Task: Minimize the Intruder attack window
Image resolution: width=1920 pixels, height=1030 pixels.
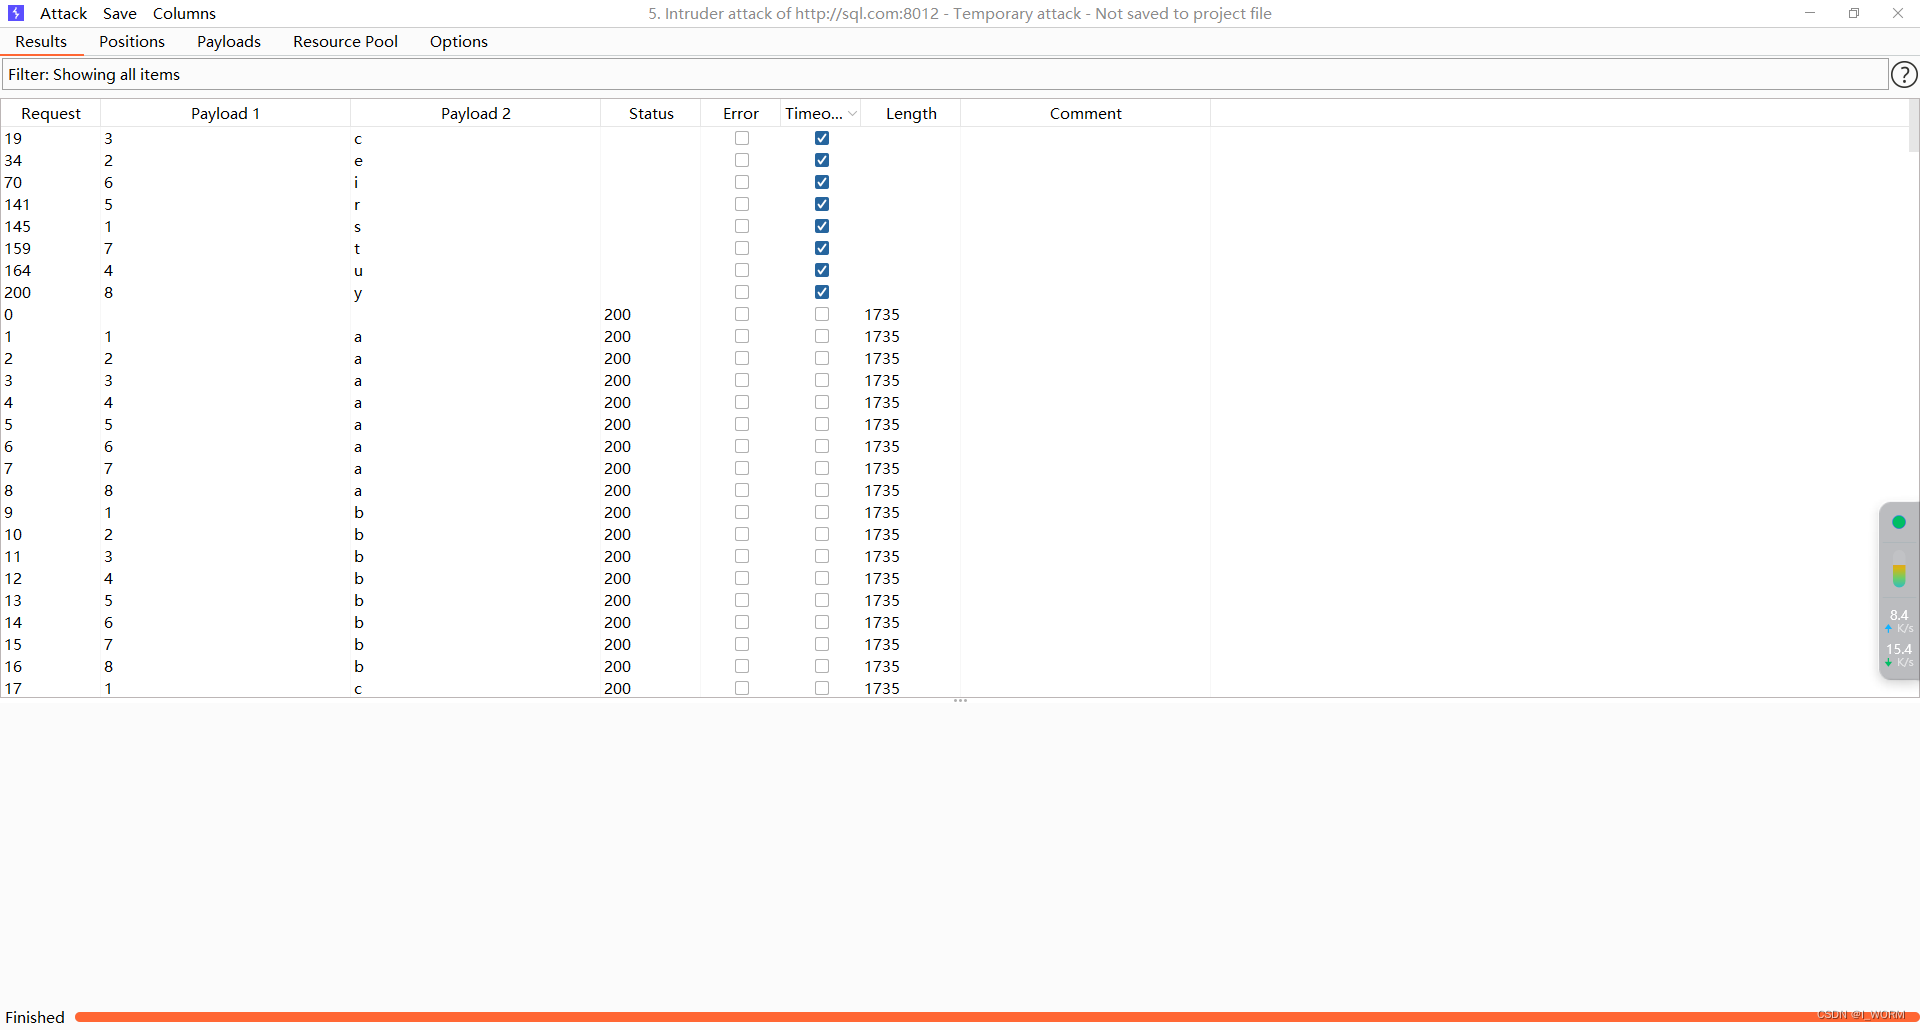Action: [x=1810, y=13]
